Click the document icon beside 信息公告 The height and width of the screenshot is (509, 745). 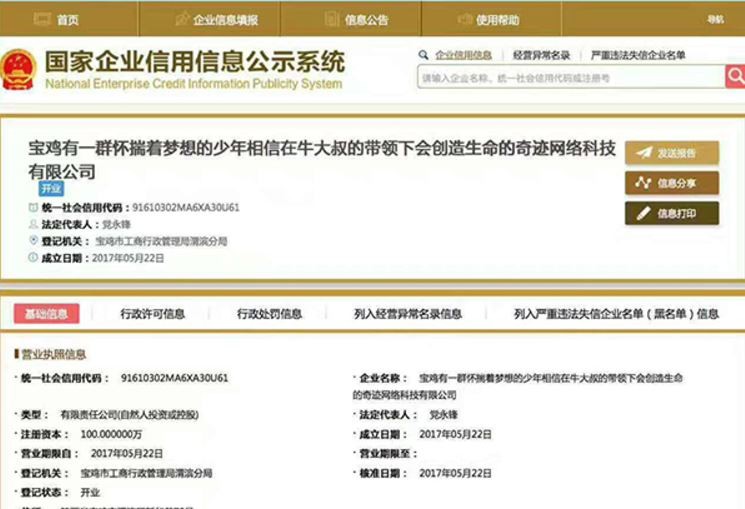coord(332,19)
